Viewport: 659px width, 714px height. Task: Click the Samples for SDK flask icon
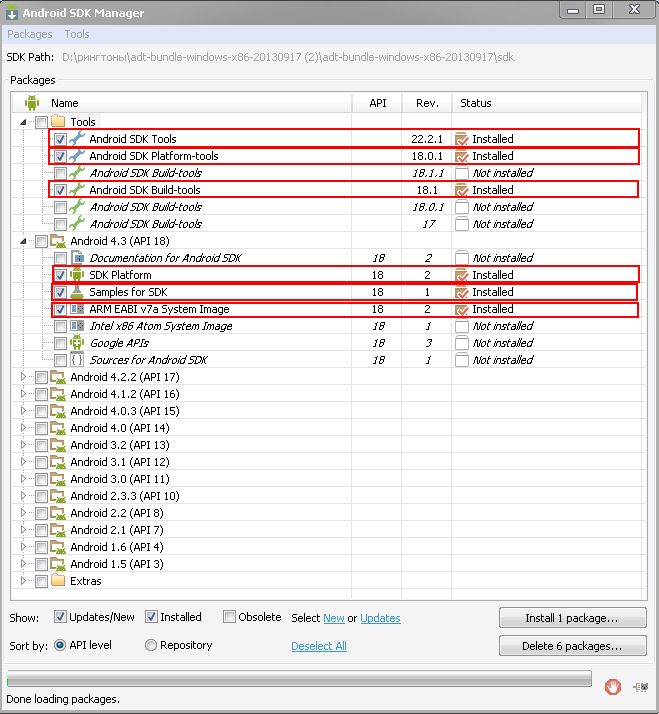point(77,292)
